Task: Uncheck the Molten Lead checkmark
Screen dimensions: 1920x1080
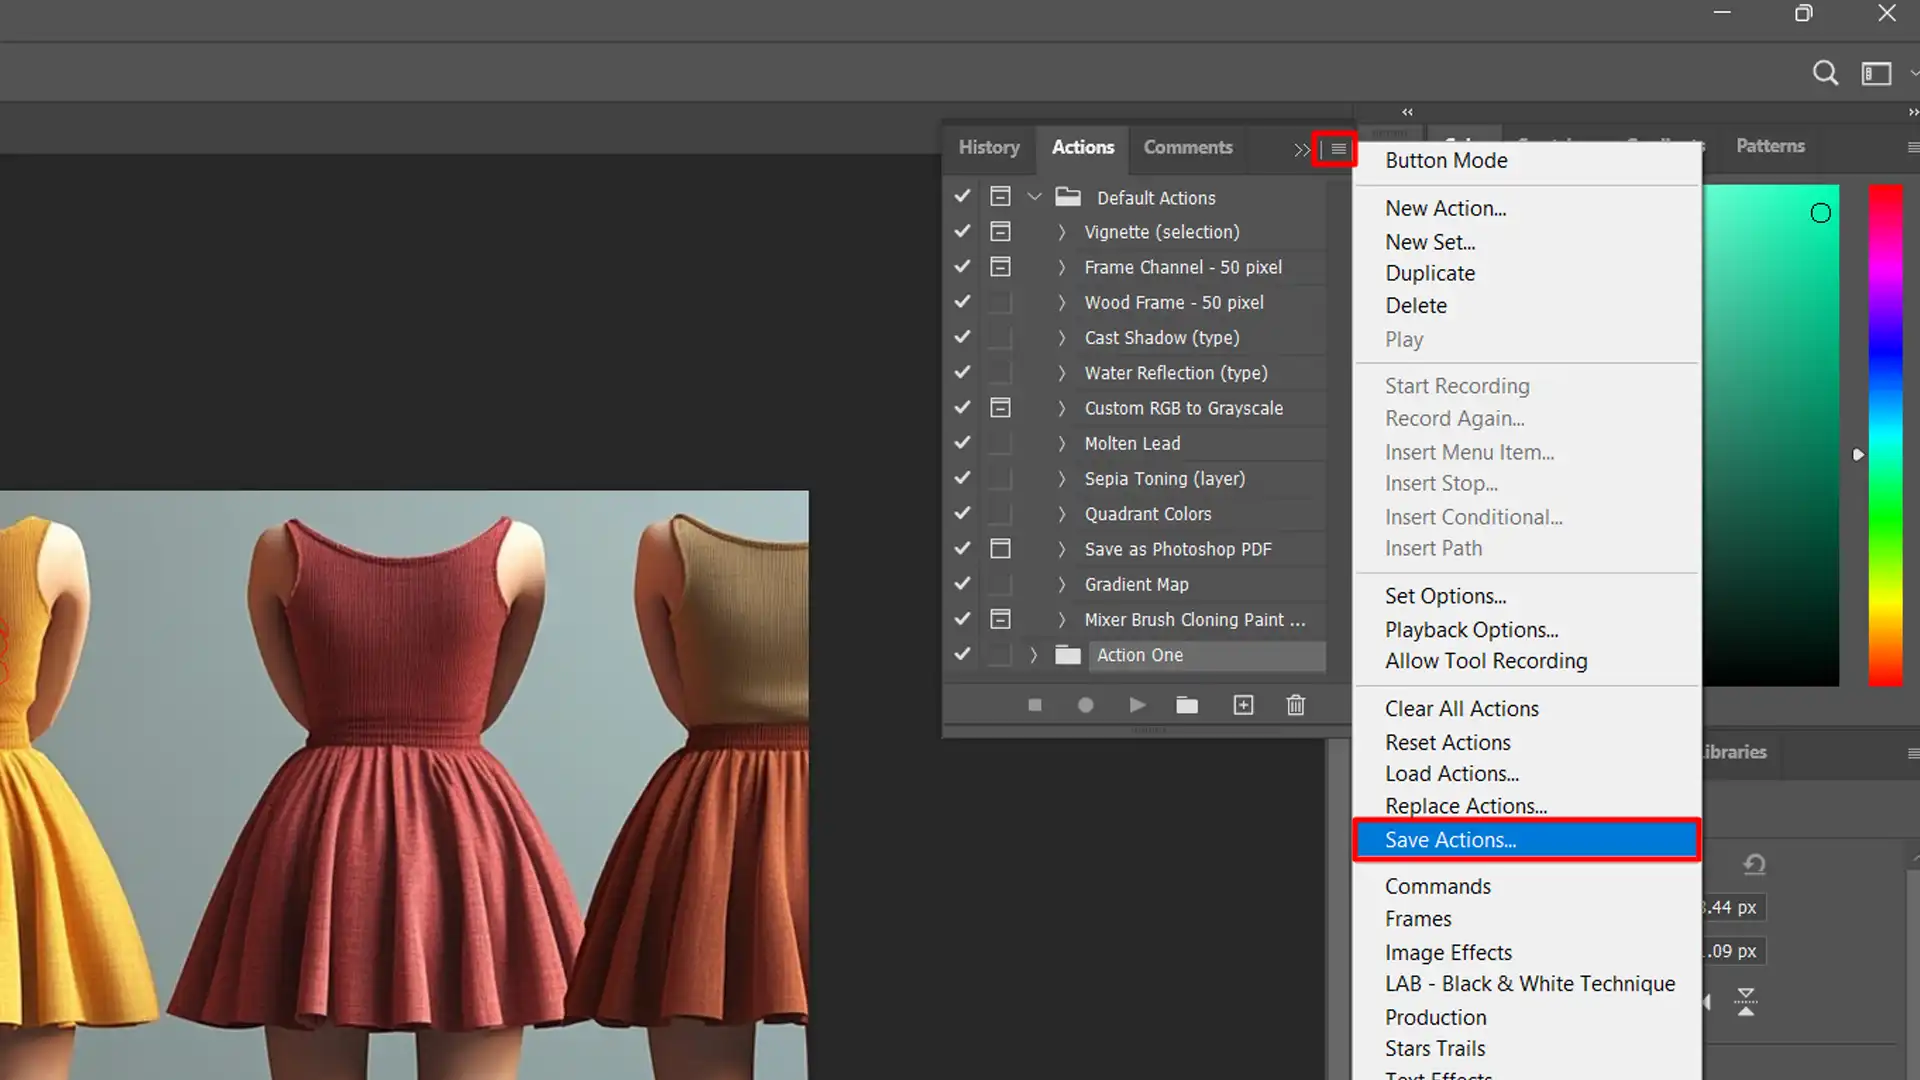Action: point(962,443)
